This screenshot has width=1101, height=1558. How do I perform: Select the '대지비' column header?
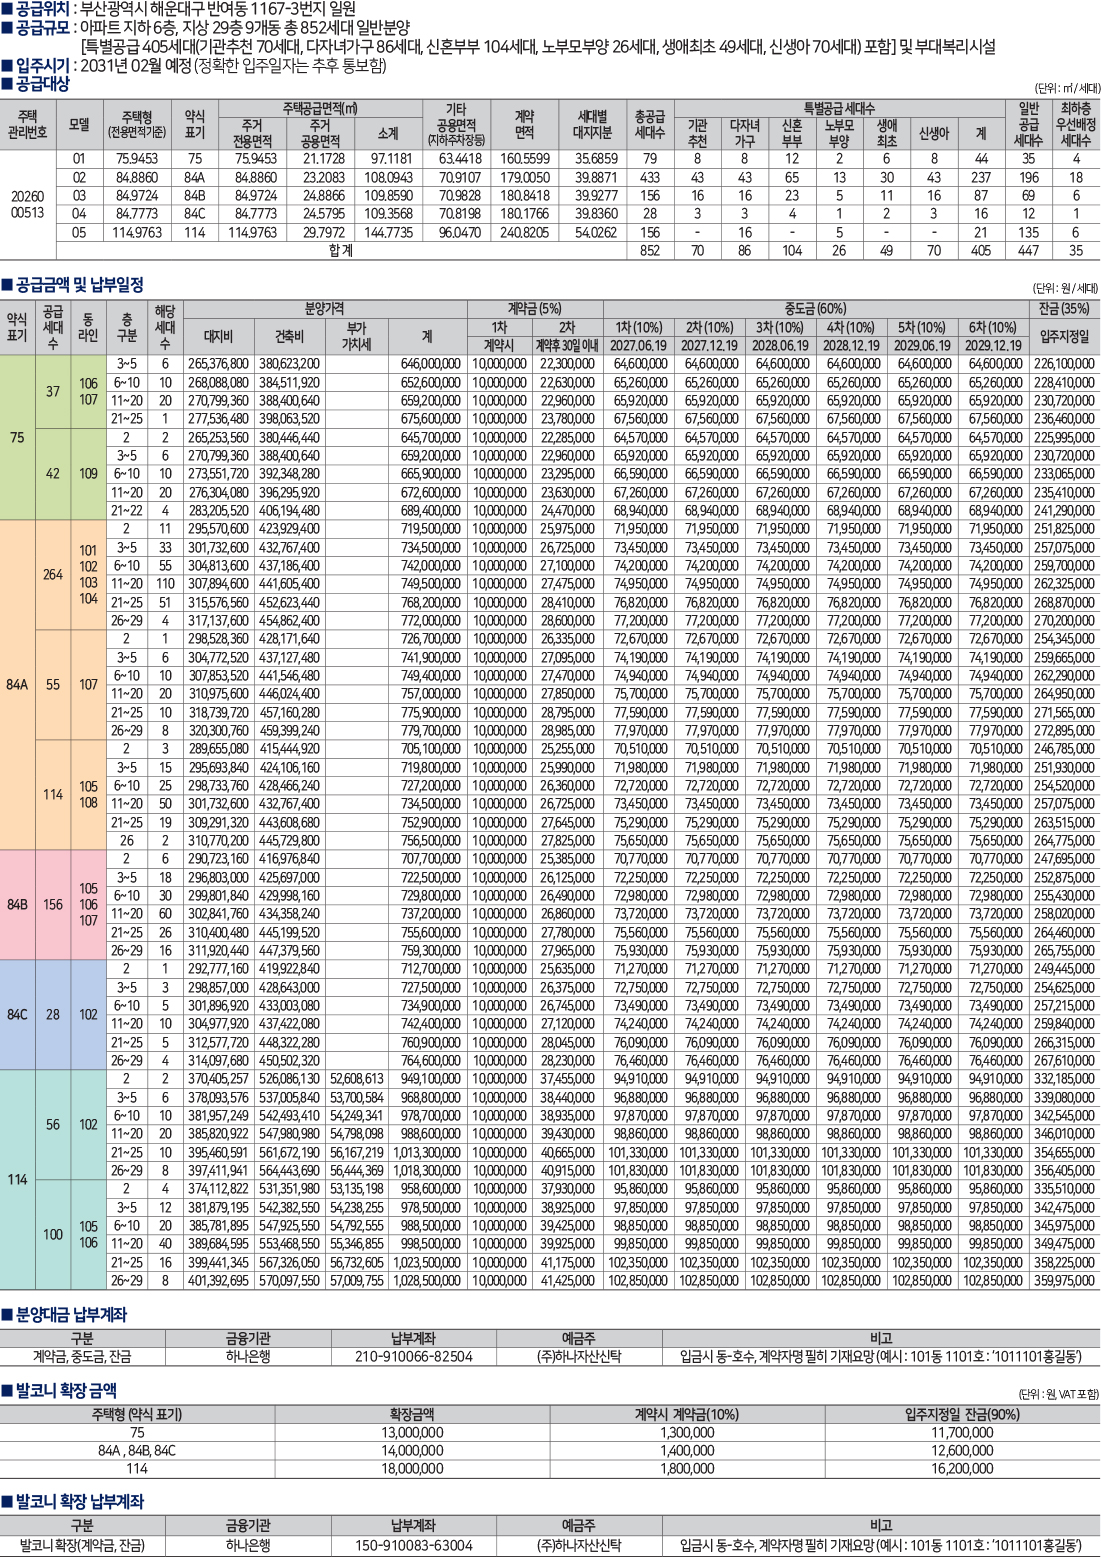coord(218,337)
